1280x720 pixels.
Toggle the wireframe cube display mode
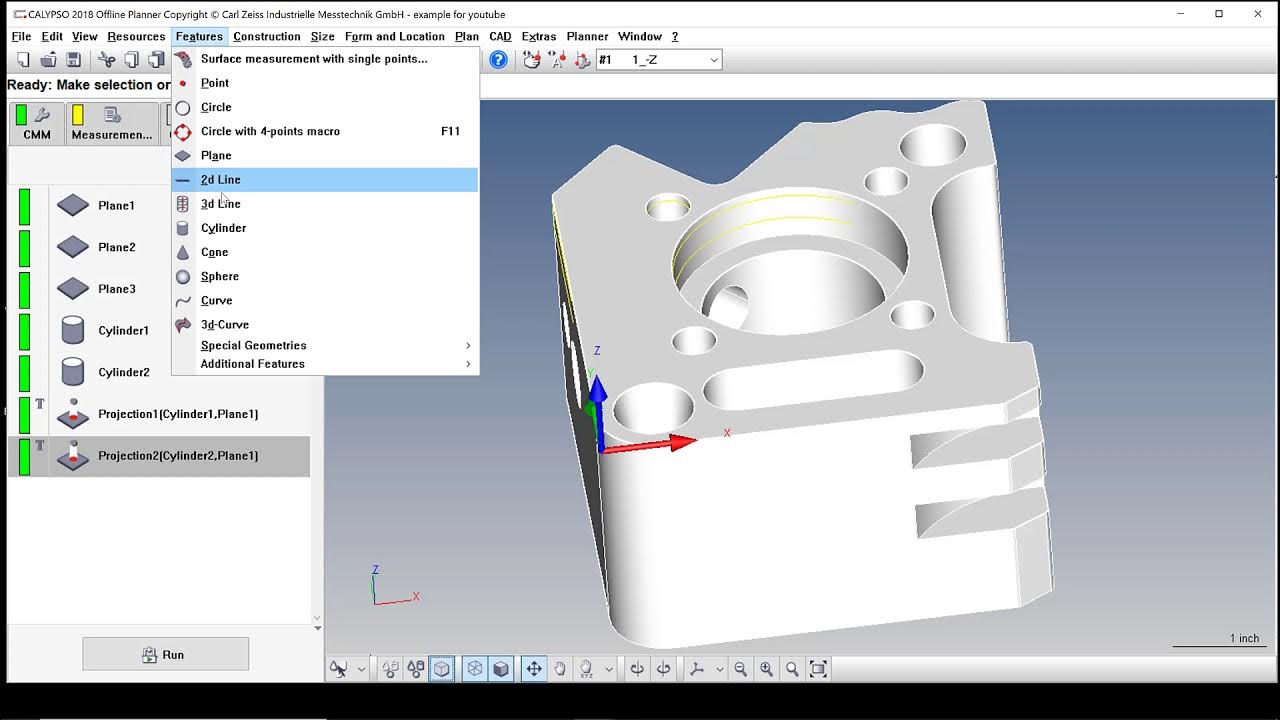(475, 669)
